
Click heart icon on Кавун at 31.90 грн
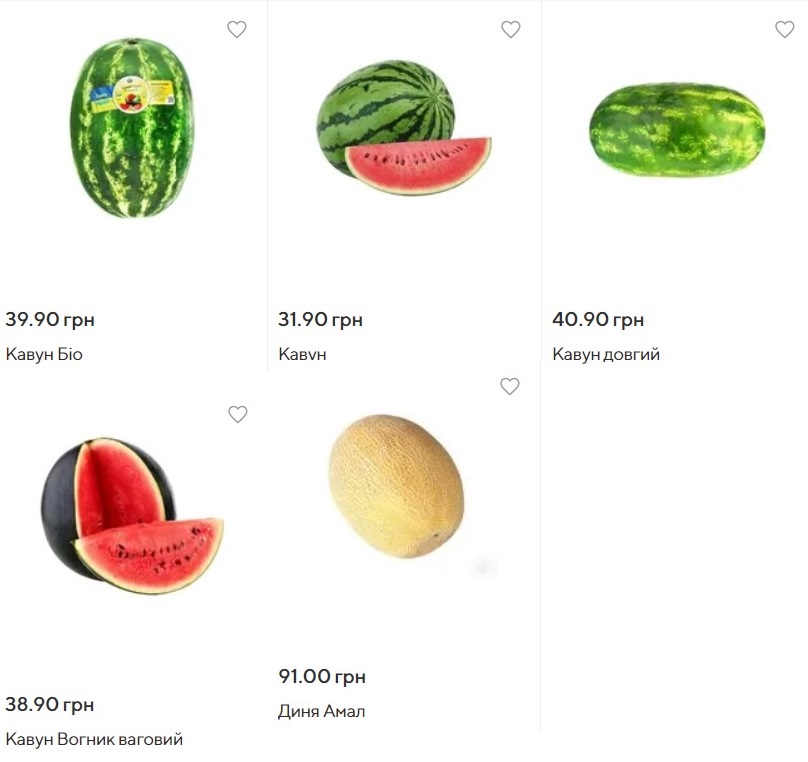tap(511, 30)
